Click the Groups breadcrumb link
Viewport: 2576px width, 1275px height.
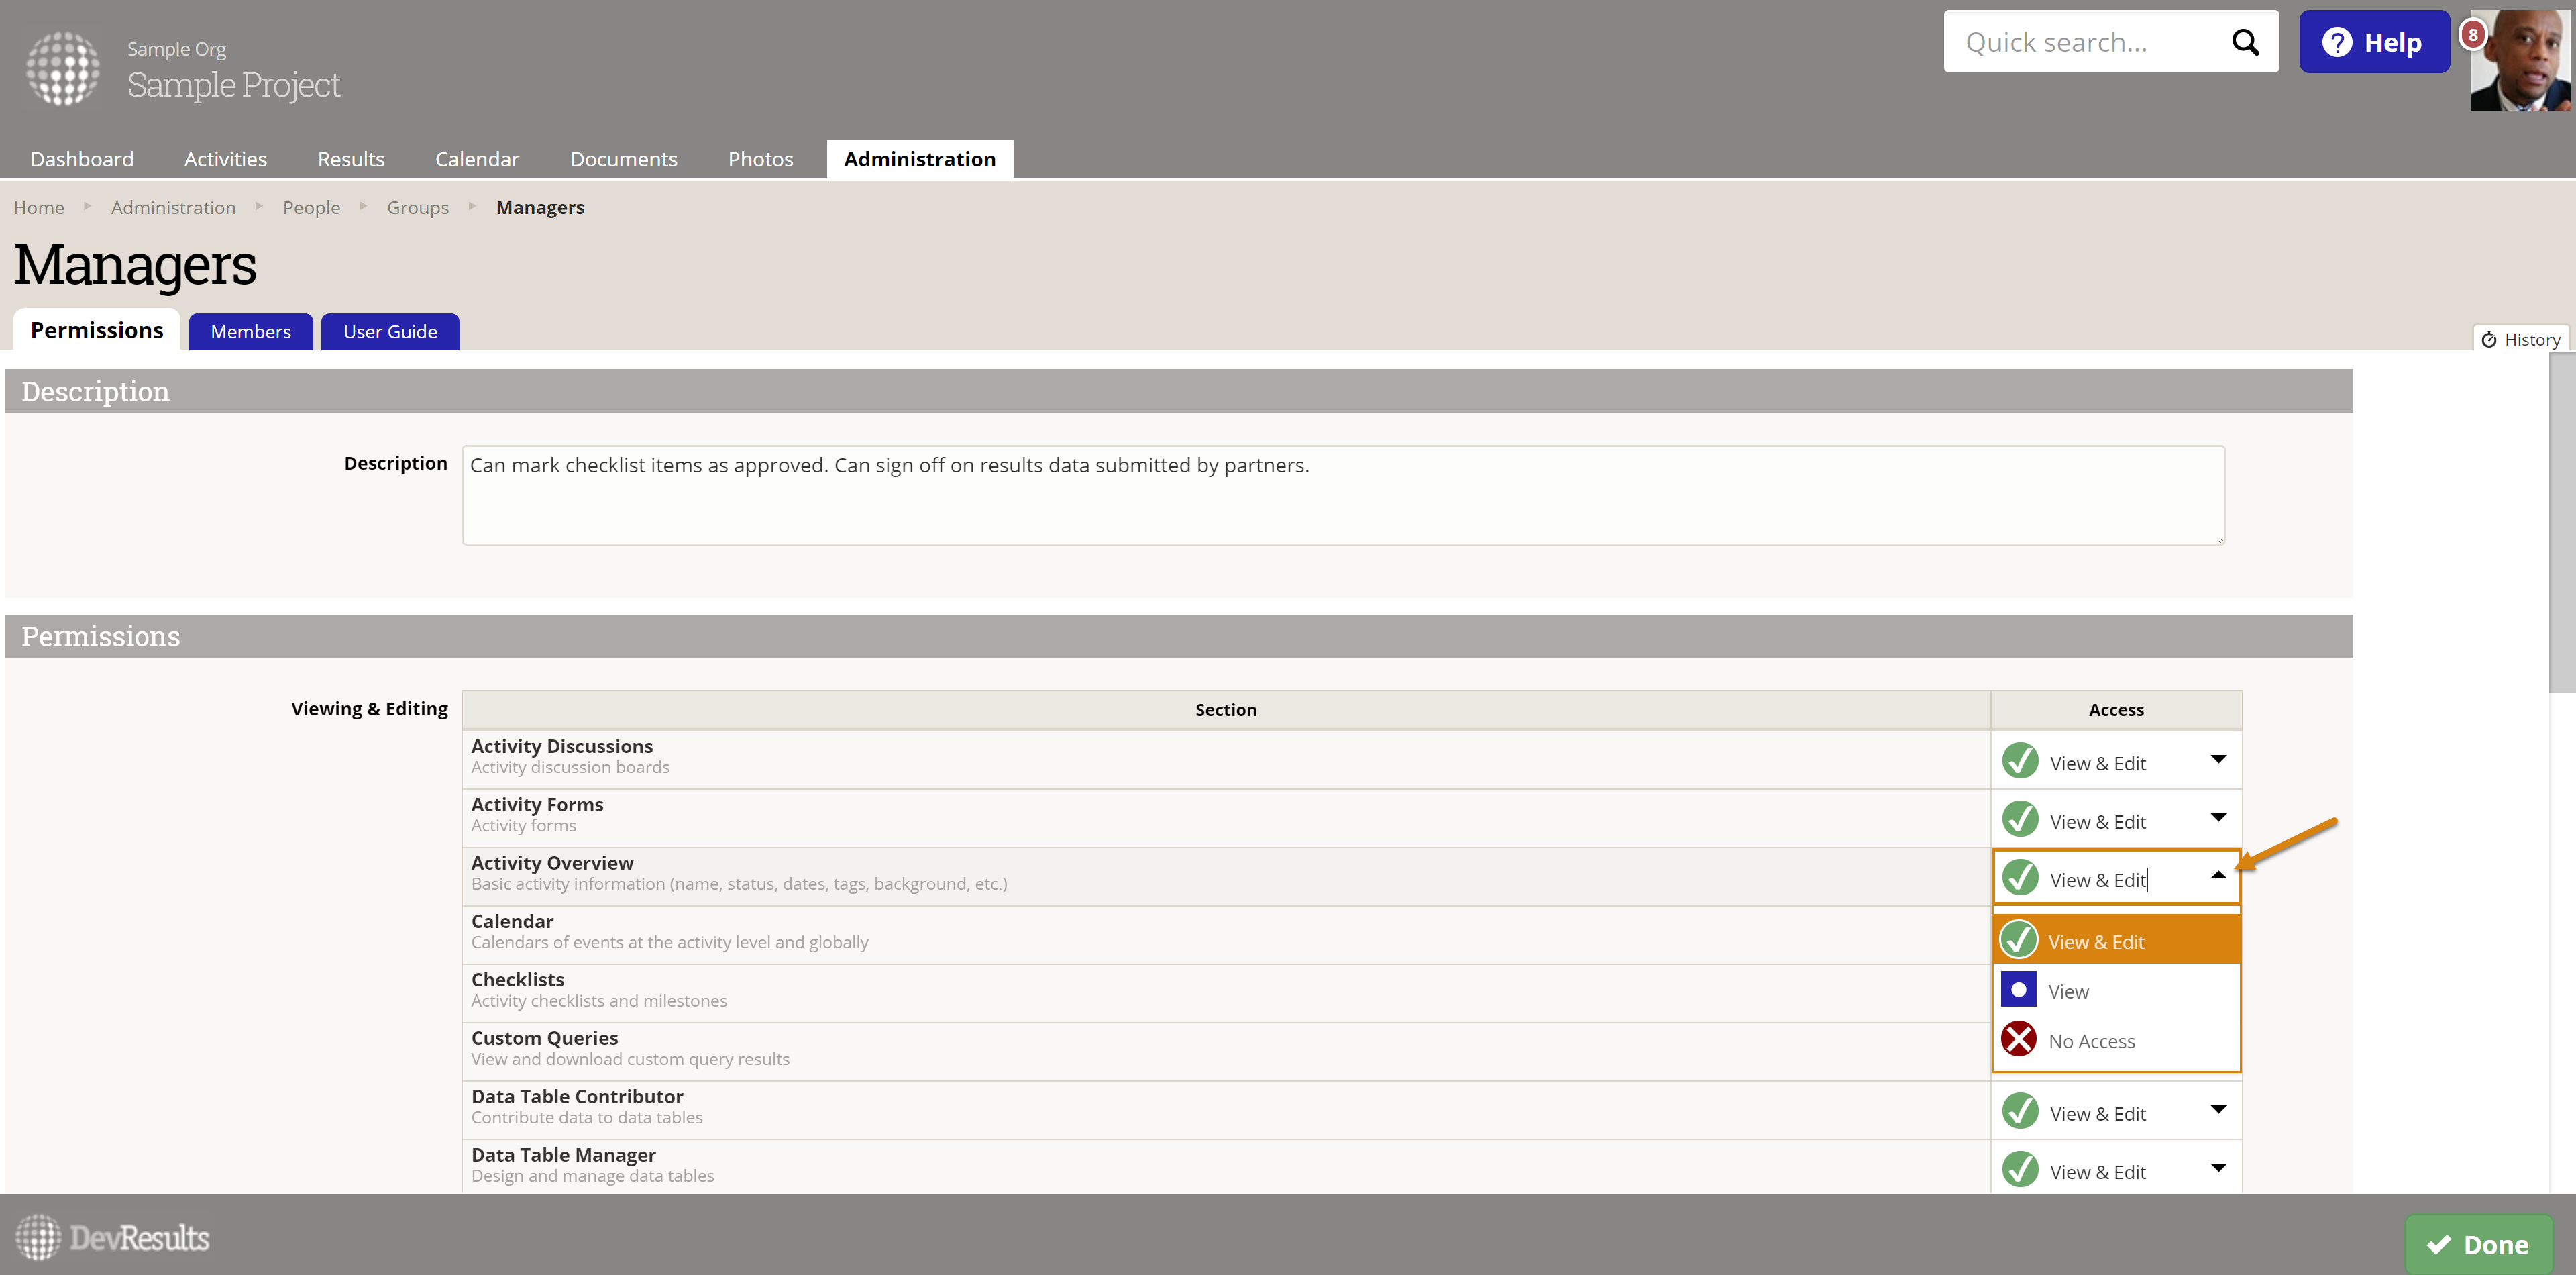[x=417, y=208]
